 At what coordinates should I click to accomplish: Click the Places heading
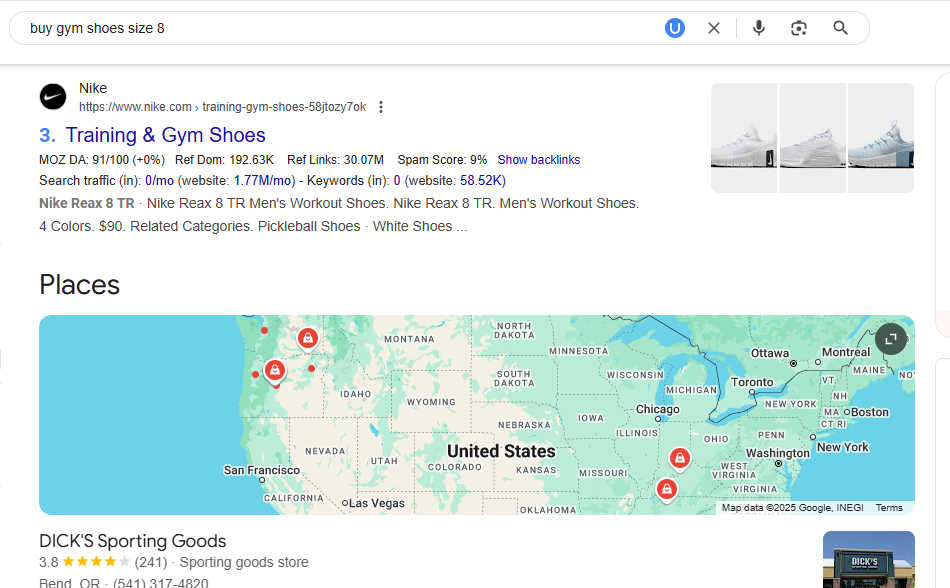point(79,285)
